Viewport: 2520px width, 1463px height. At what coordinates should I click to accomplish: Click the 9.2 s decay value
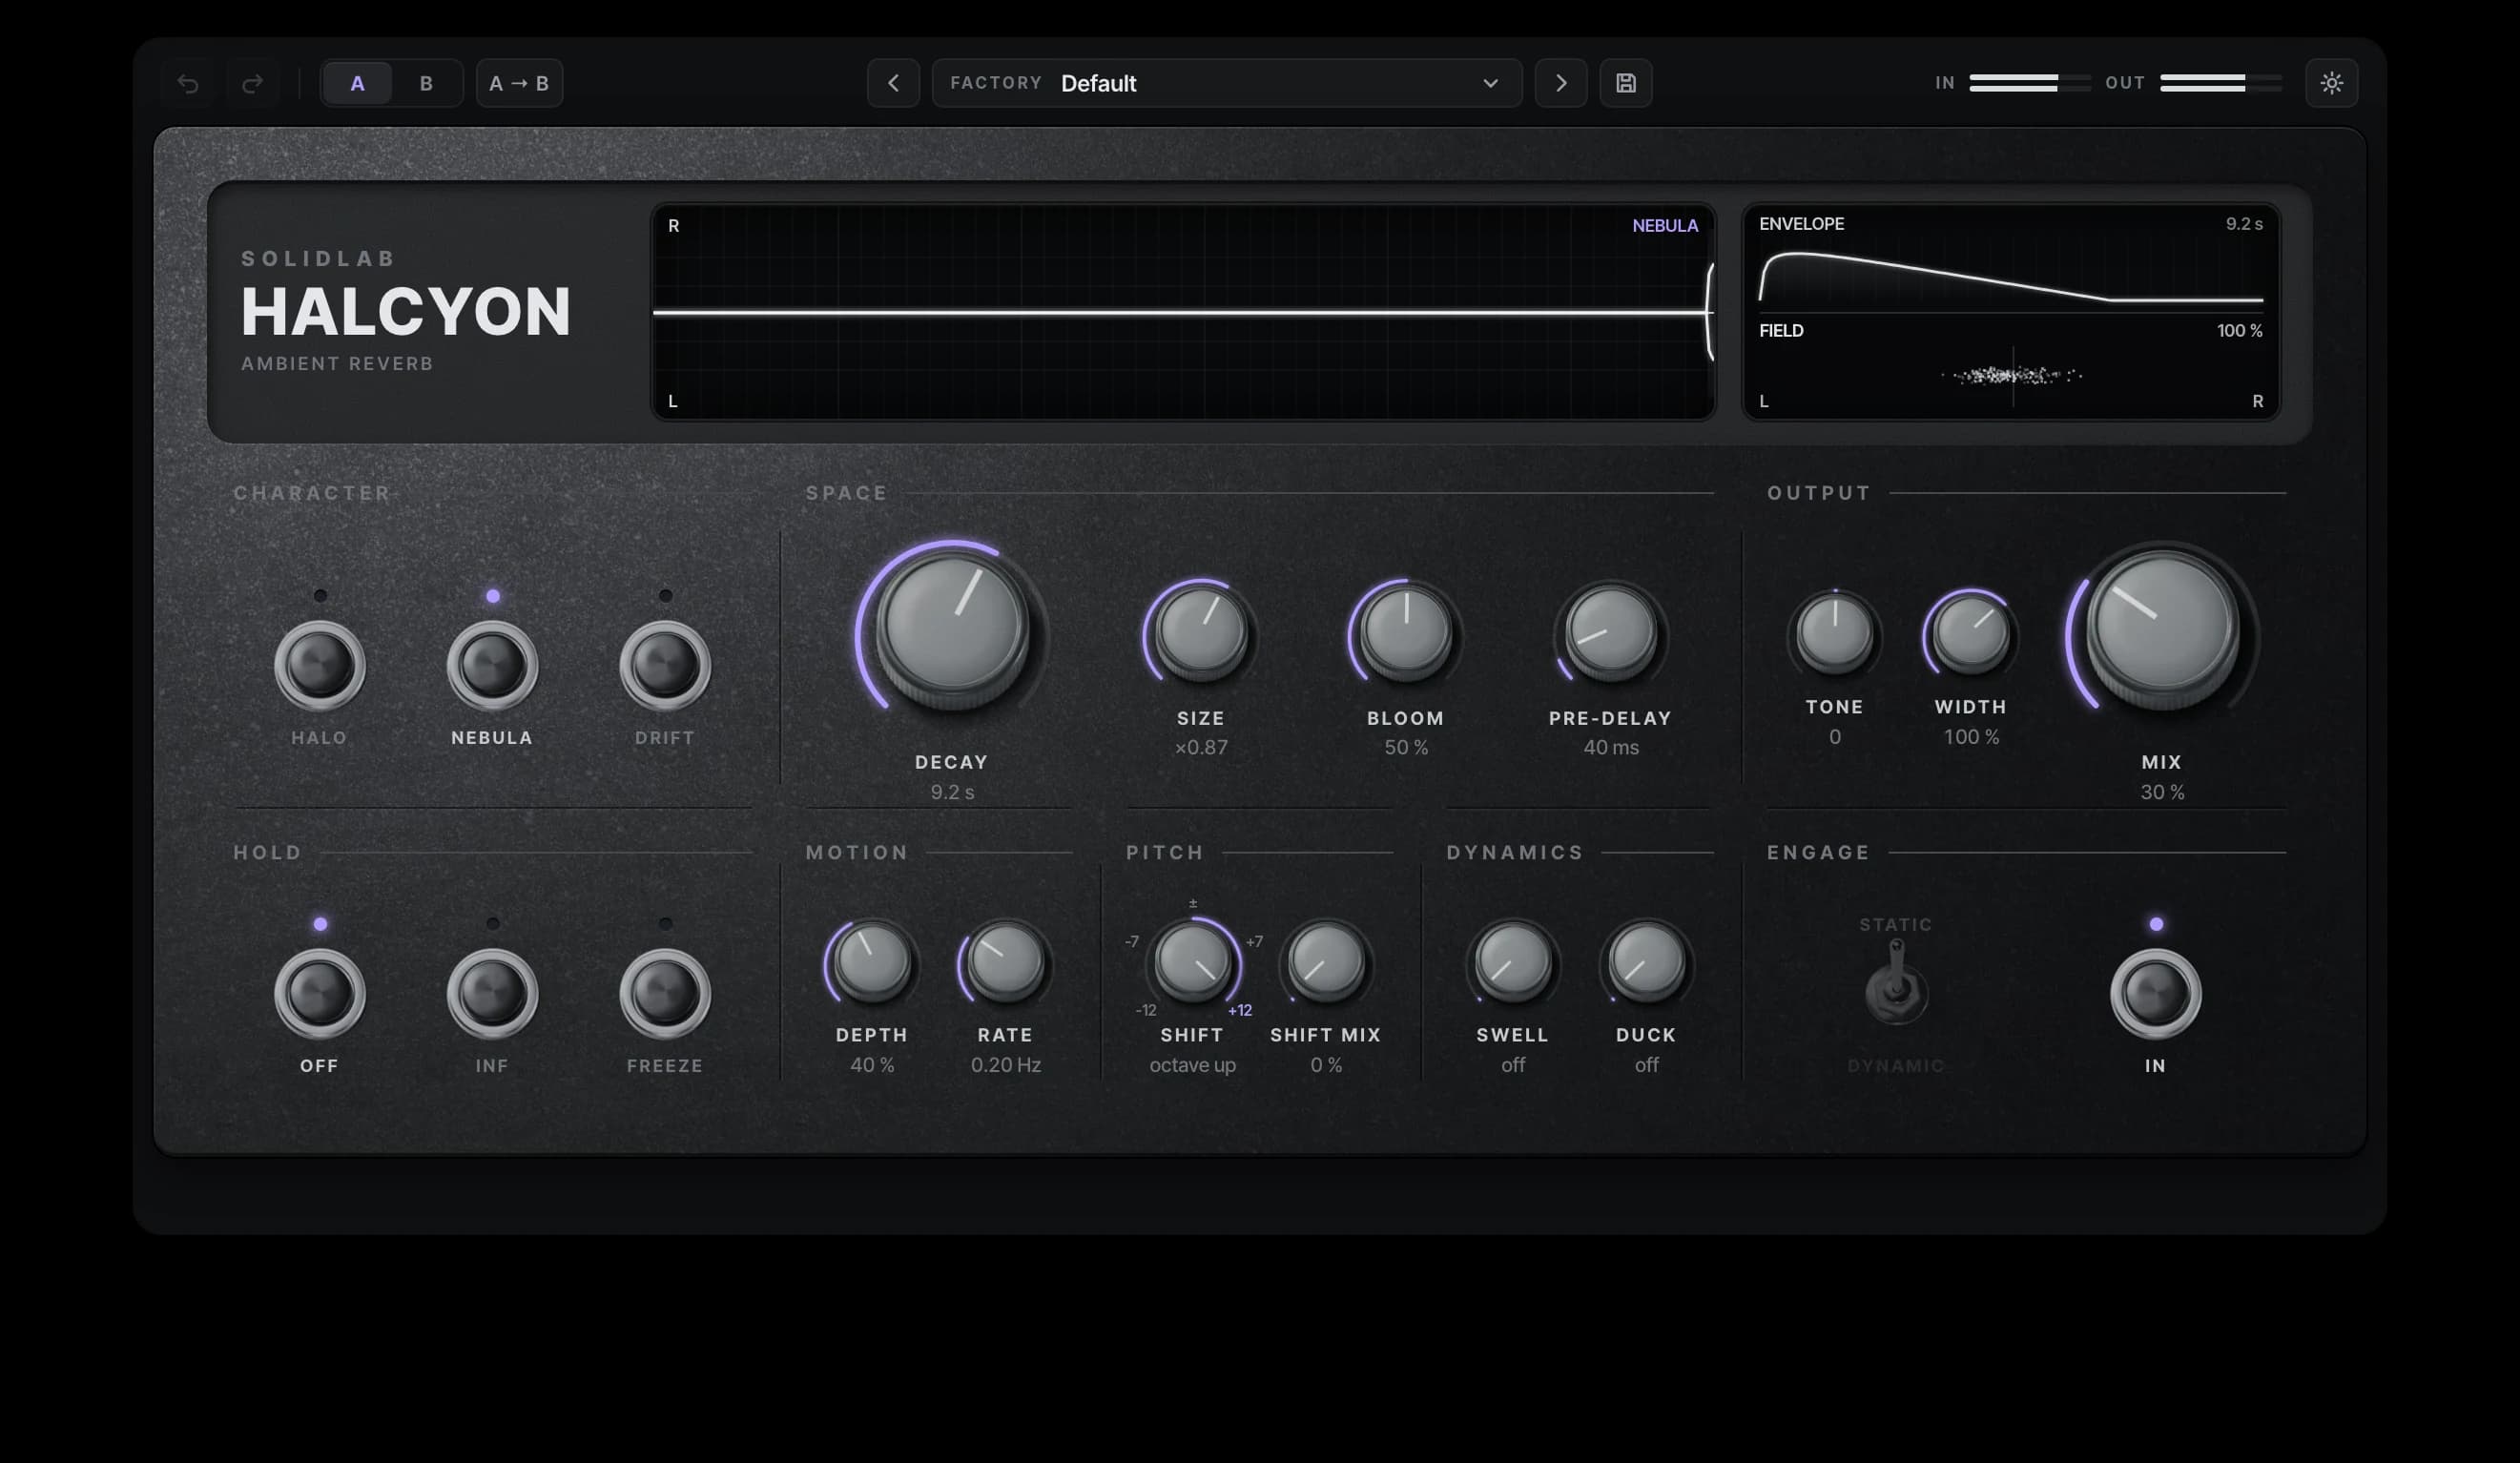tap(952, 792)
